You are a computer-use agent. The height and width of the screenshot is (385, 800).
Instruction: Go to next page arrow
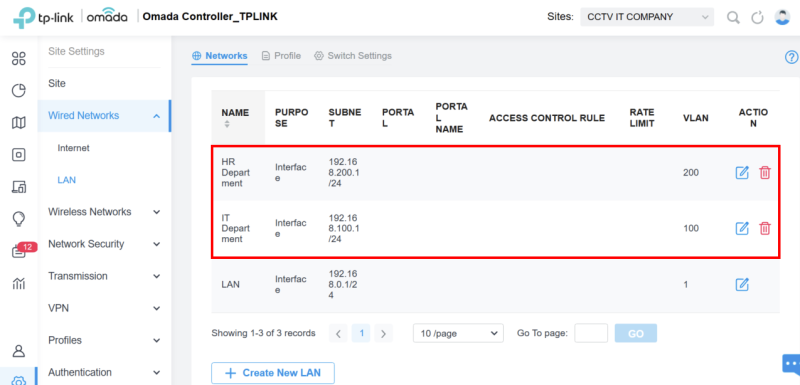coord(383,333)
